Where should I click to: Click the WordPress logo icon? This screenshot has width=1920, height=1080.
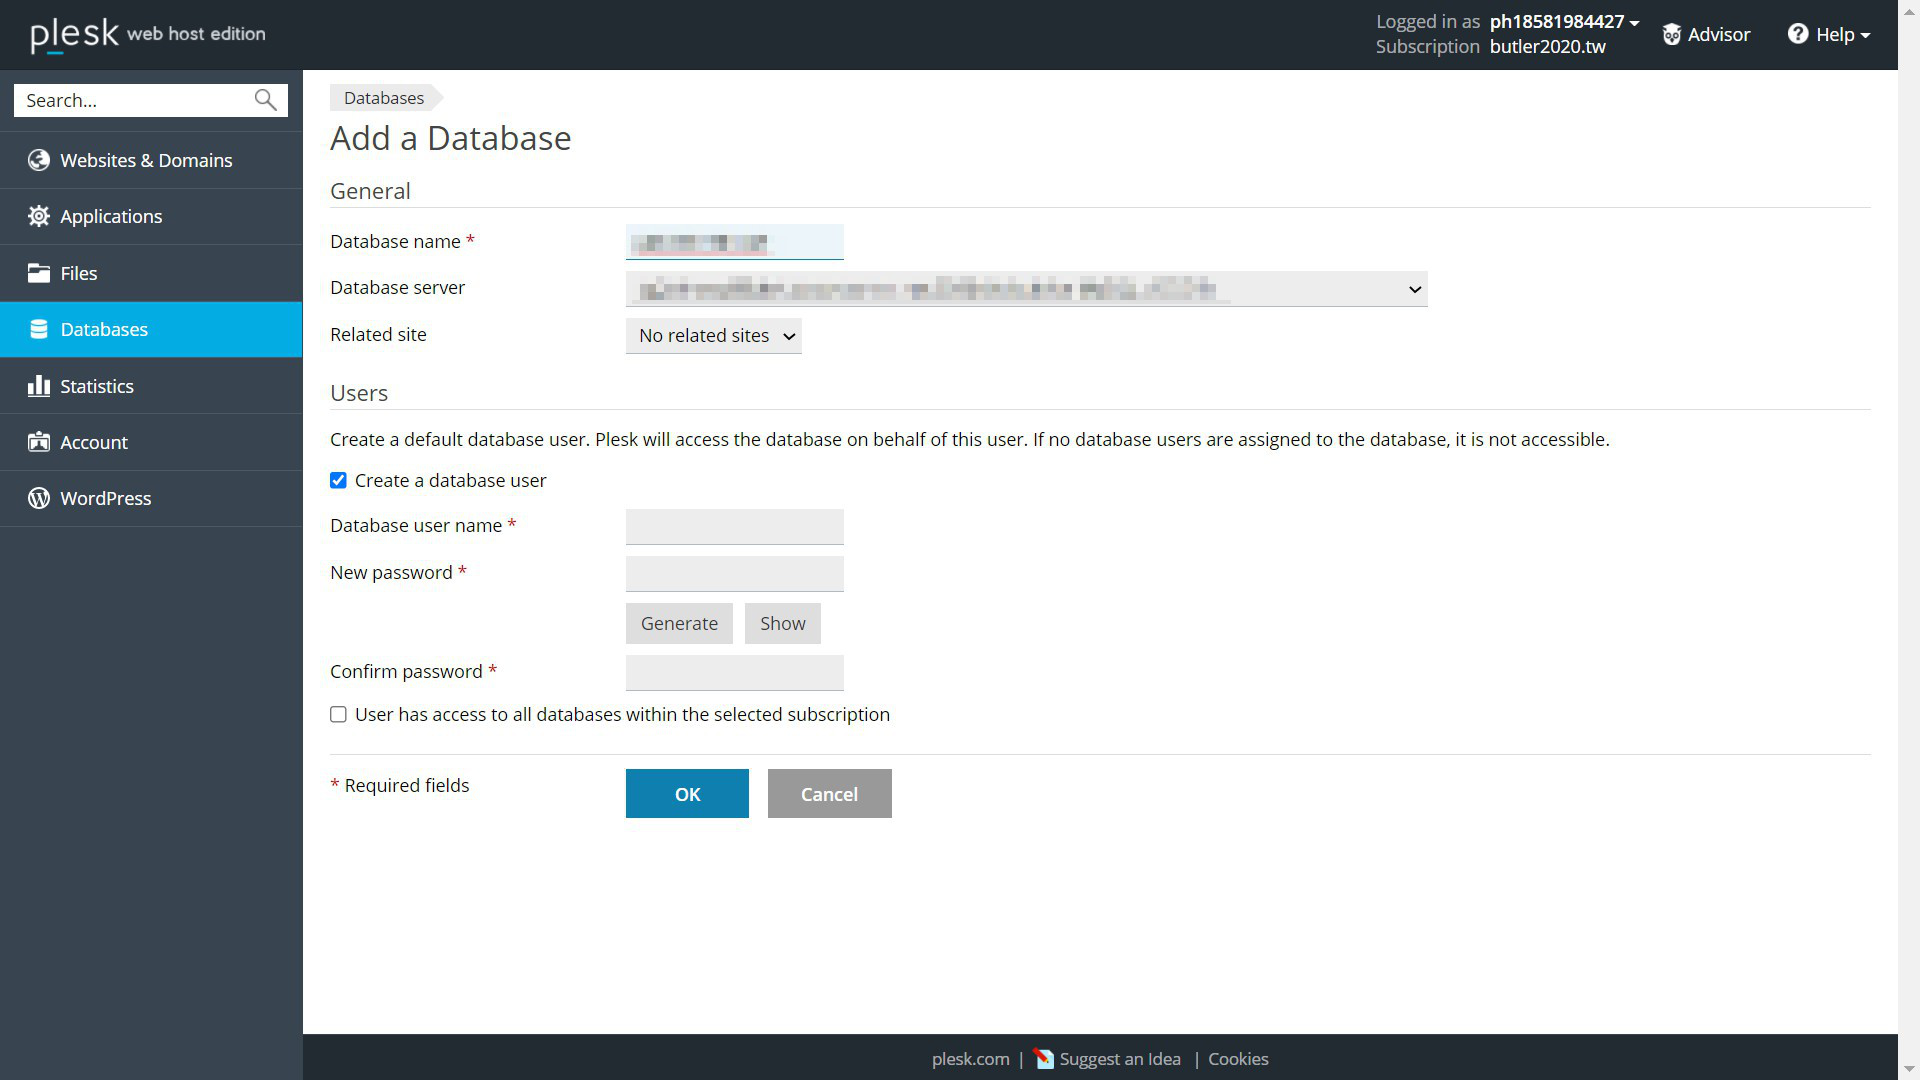[38, 498]
